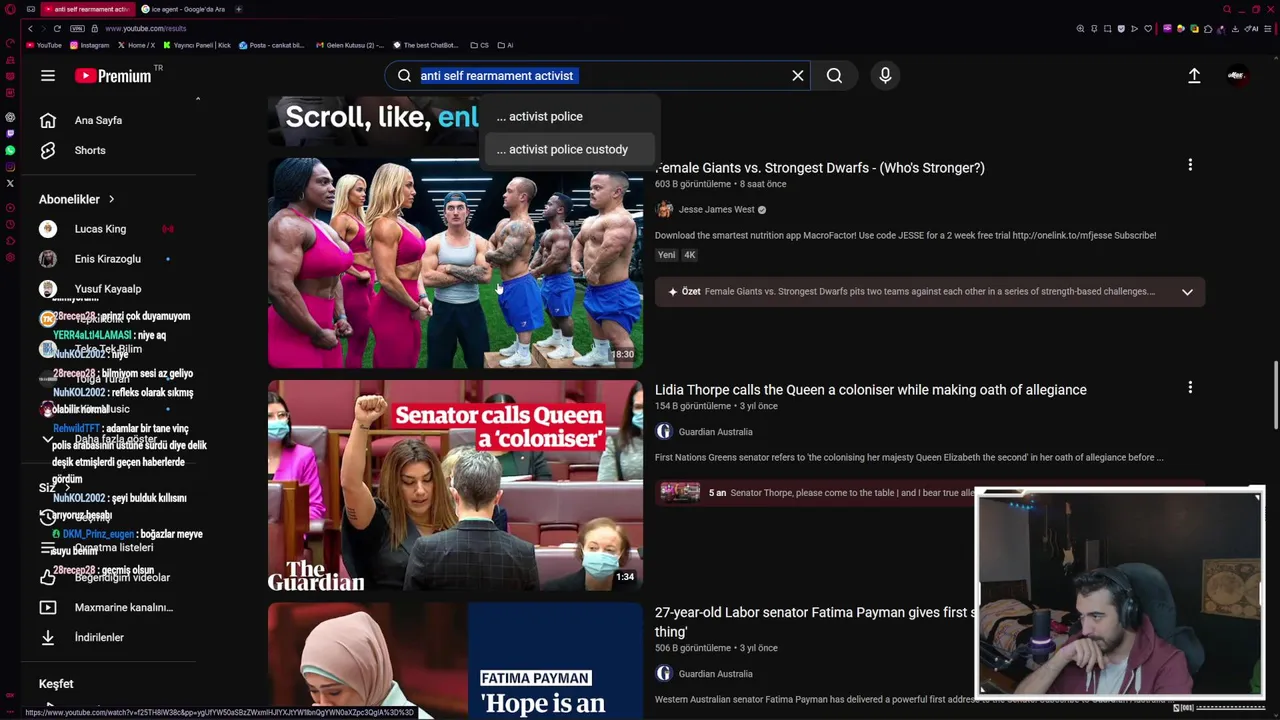Click the snapshot icon in browser toolbar

pyautogui.click(x=1107, y=29)
